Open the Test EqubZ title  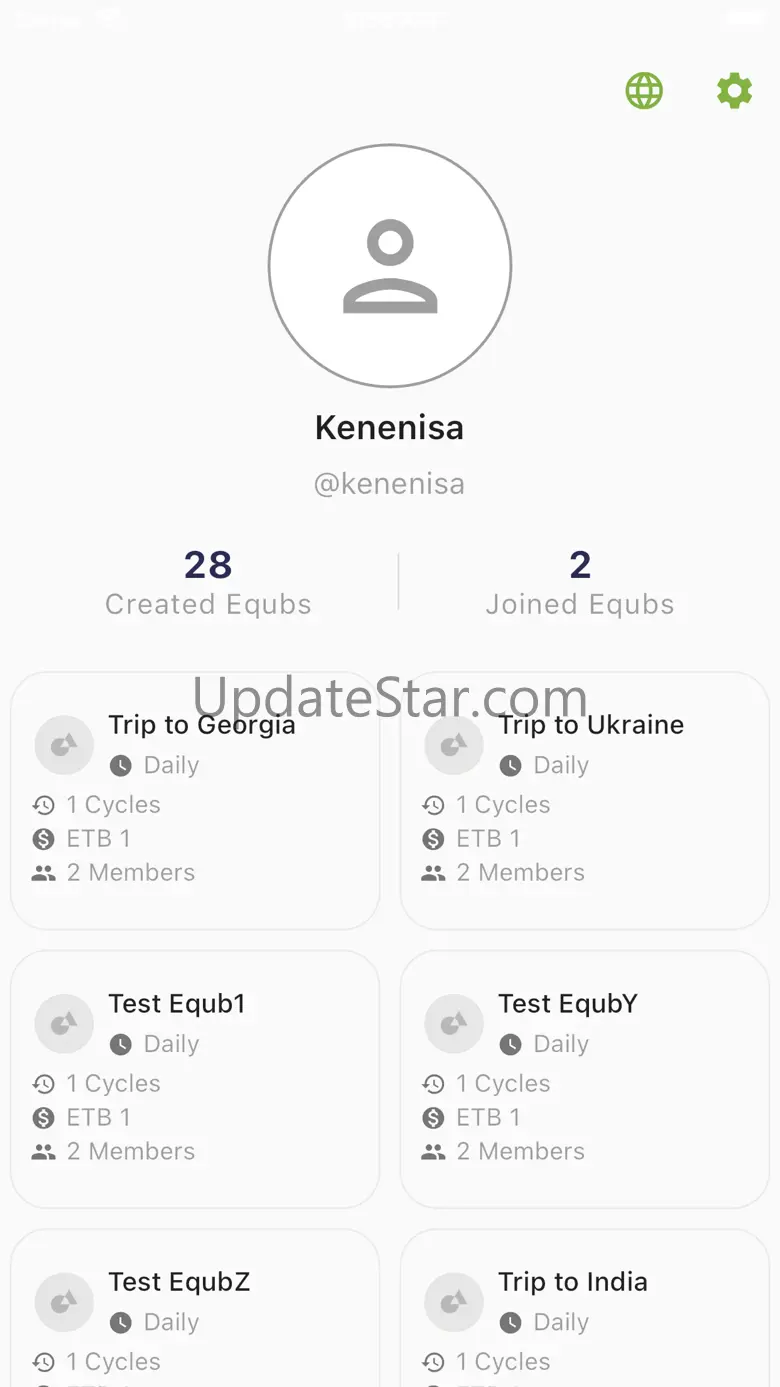point(179,1282)
